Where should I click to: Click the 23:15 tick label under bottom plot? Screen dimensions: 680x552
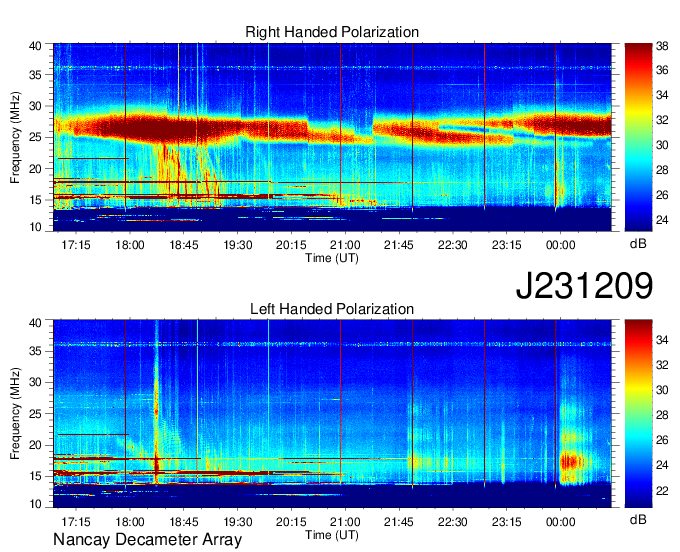pos(507,522)
